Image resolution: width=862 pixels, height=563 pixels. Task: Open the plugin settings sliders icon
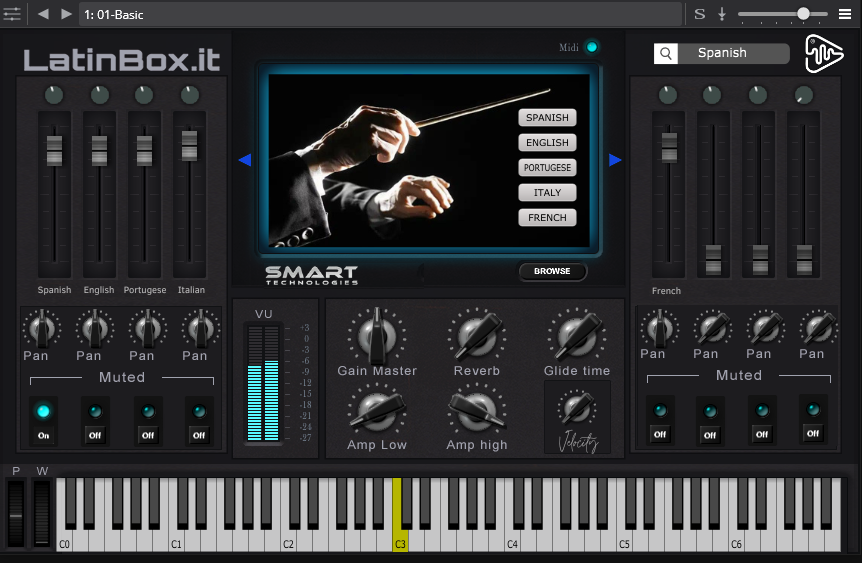[12, 14]
